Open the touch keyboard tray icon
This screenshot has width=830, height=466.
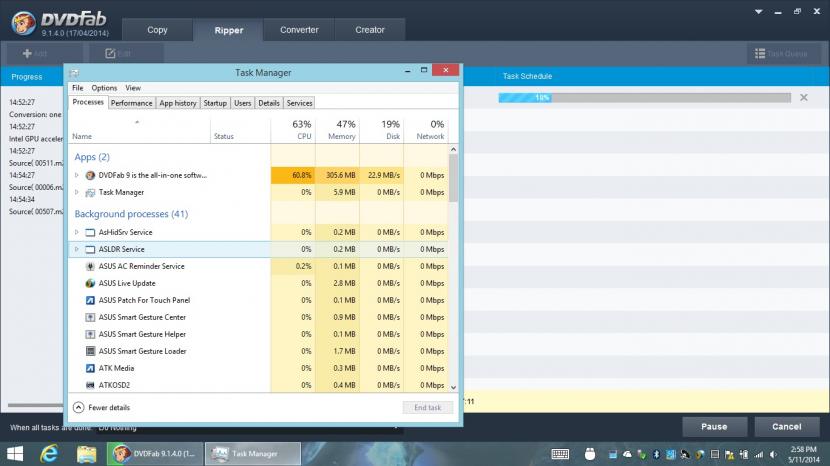pos(560,454)
